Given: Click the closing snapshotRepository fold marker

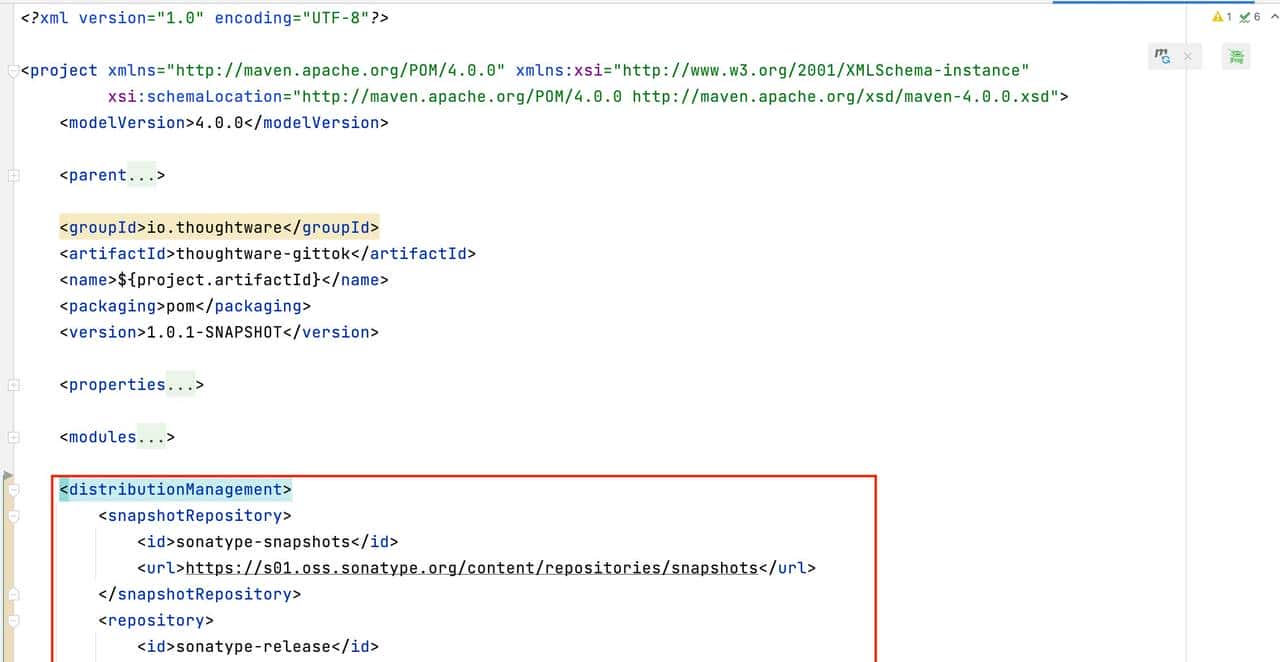Looking at the screenshot, I should (13, 594).
